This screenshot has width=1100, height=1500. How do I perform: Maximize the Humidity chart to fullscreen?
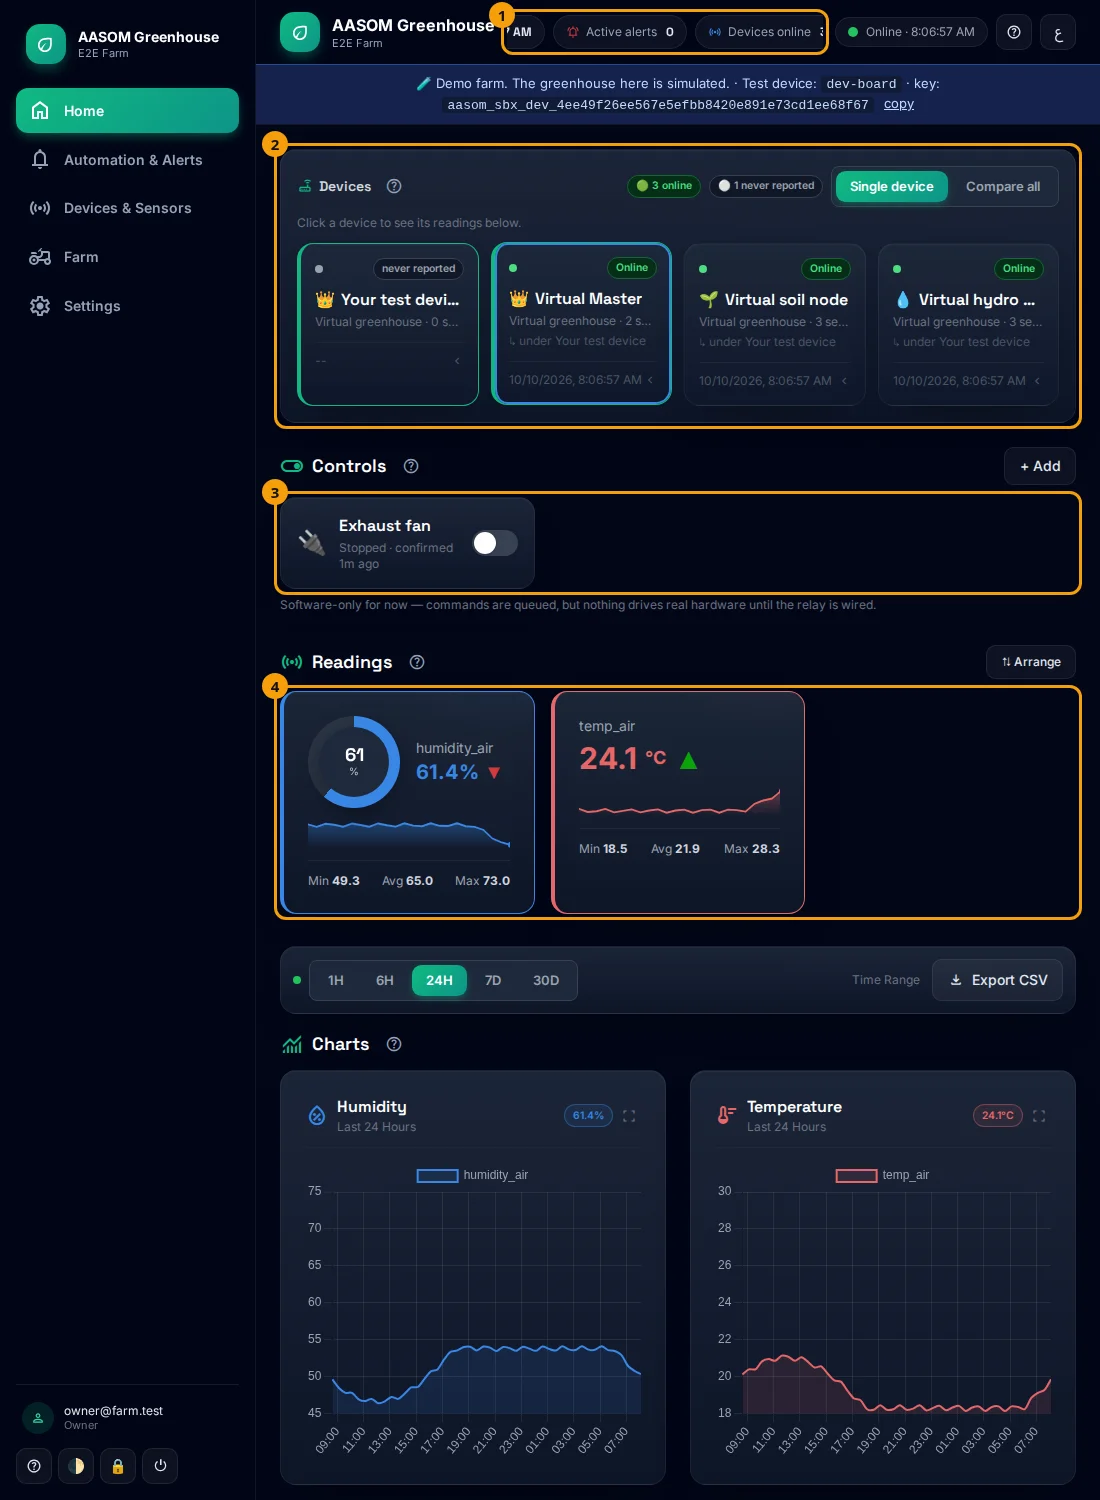coord(629,1116)
